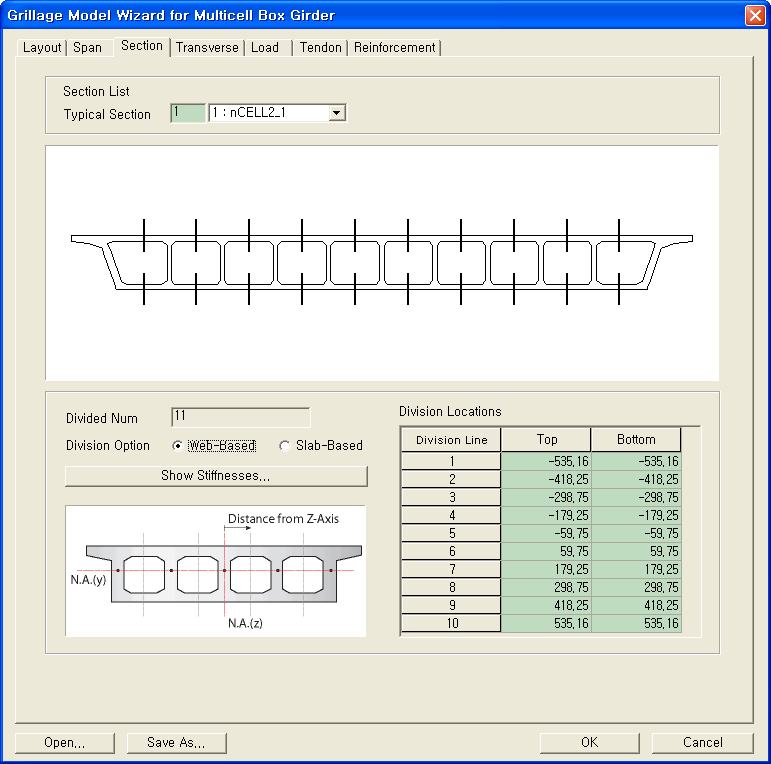
Task: Open the Load tab
Action: click(x=265, y=48)
